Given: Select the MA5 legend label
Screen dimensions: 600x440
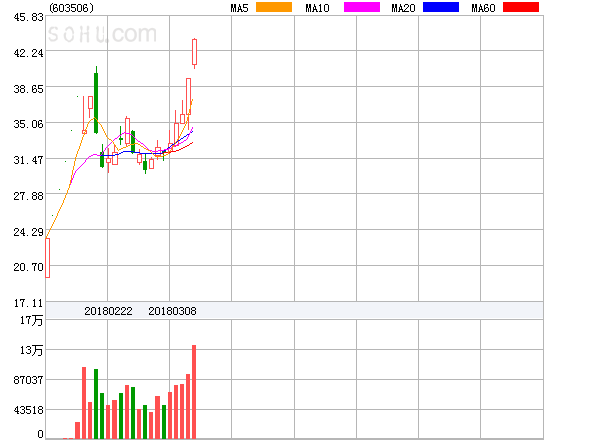Looking at the screenshot, I should click(239, 8).
